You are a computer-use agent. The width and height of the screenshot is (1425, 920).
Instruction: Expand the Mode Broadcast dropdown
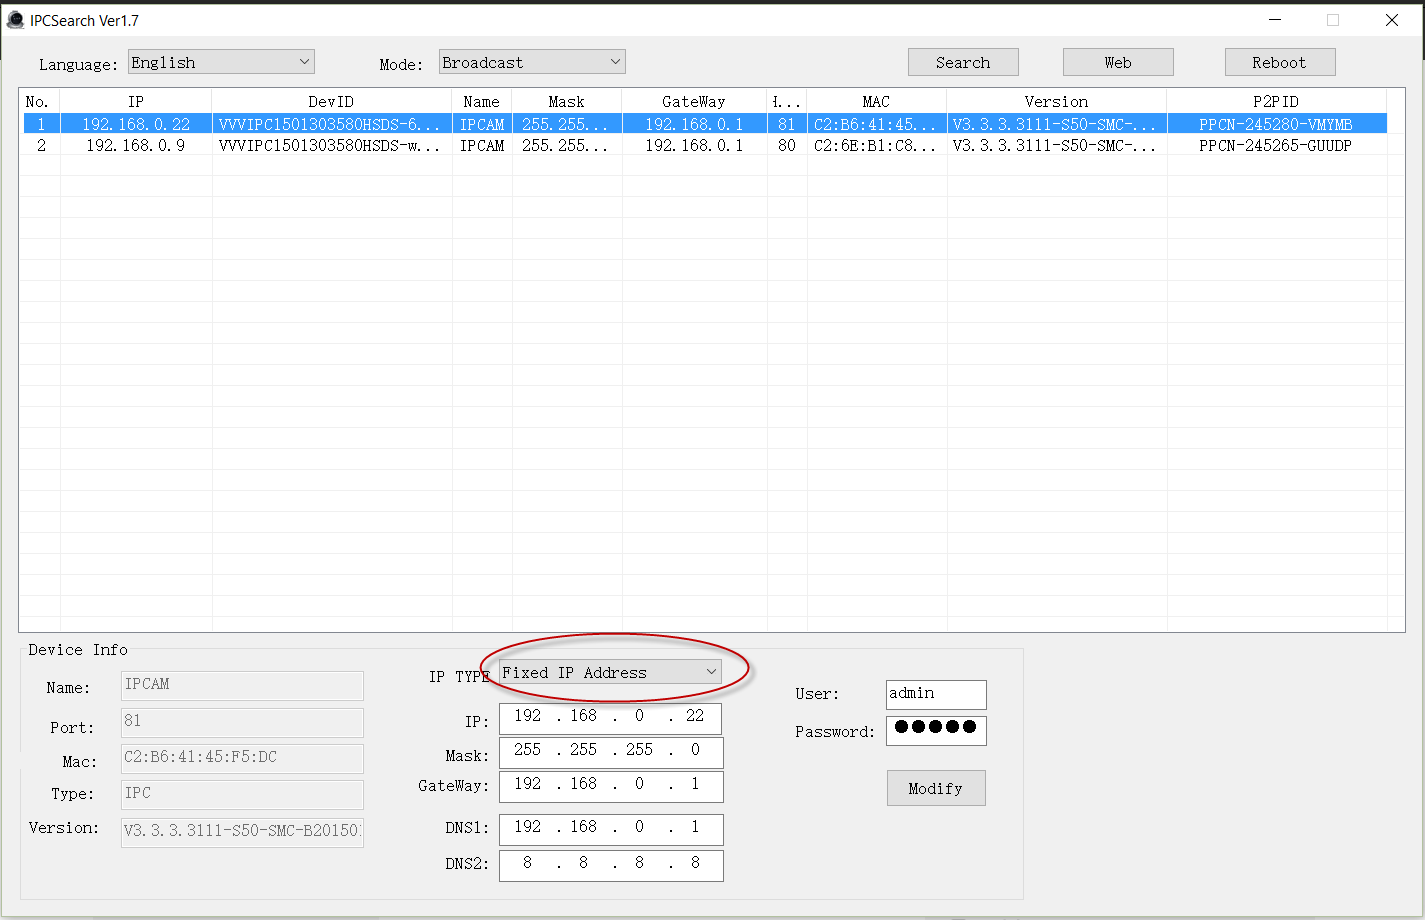point(532,62)
